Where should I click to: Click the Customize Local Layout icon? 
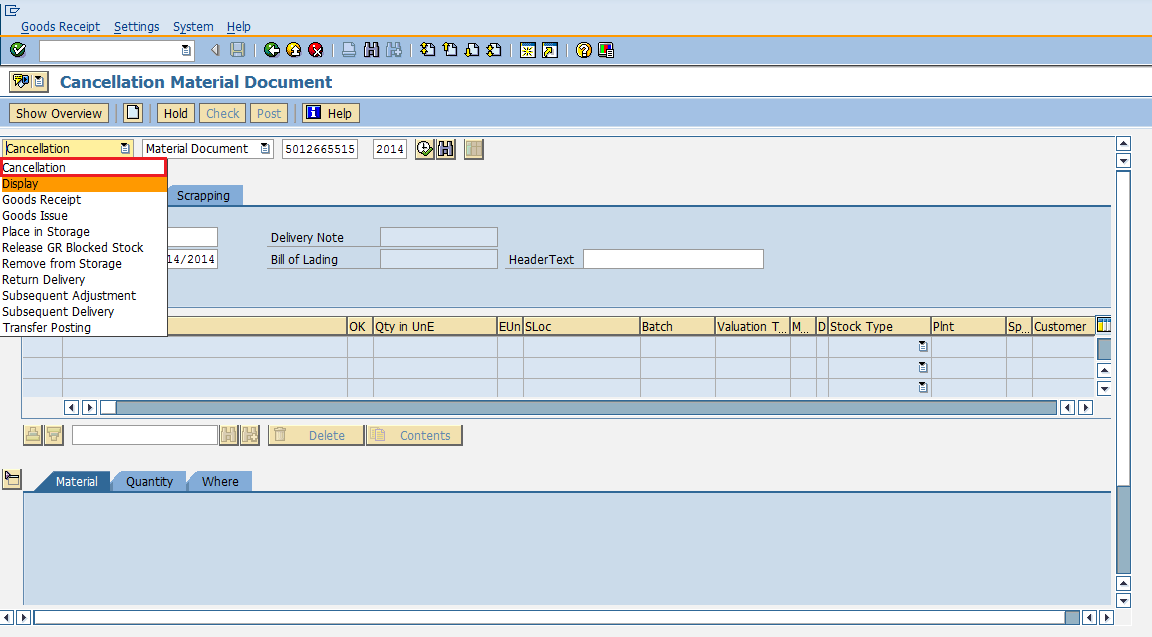click(605, 50)
